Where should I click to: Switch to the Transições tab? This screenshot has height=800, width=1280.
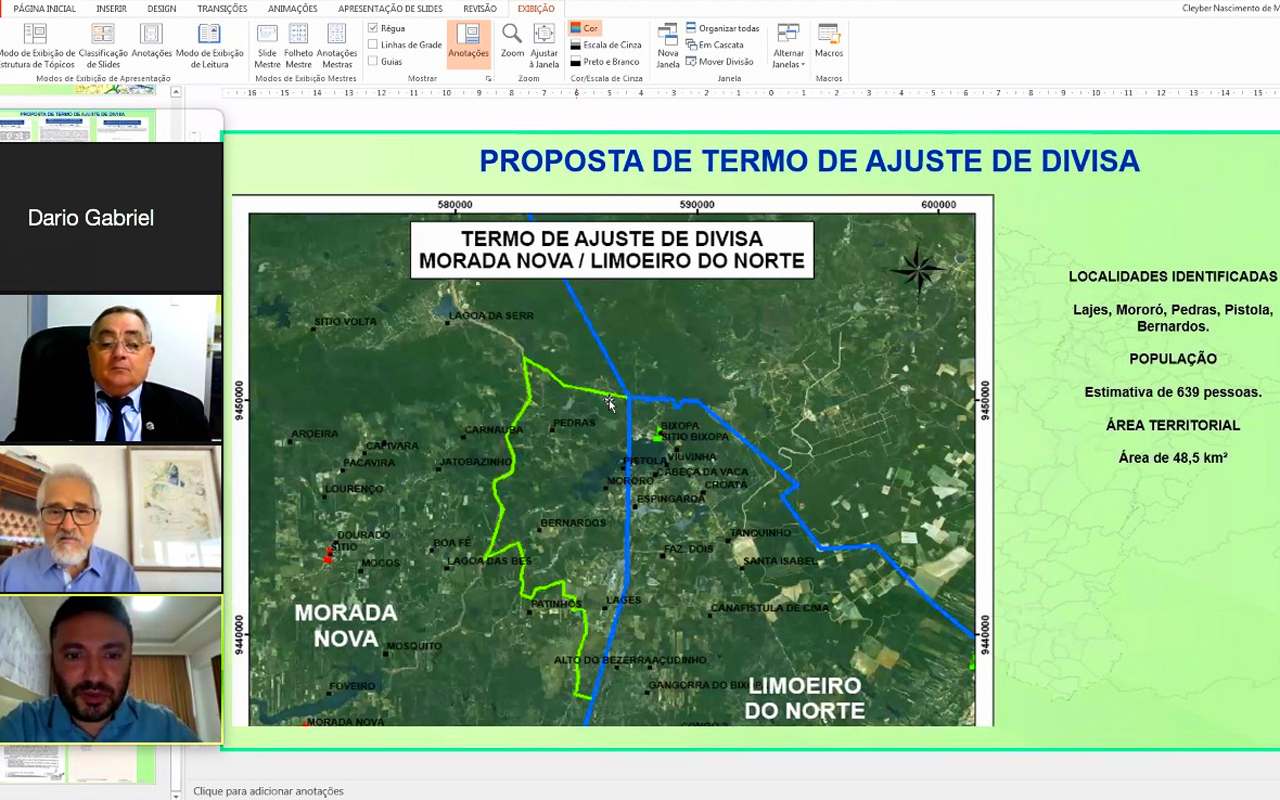[222, 9]
